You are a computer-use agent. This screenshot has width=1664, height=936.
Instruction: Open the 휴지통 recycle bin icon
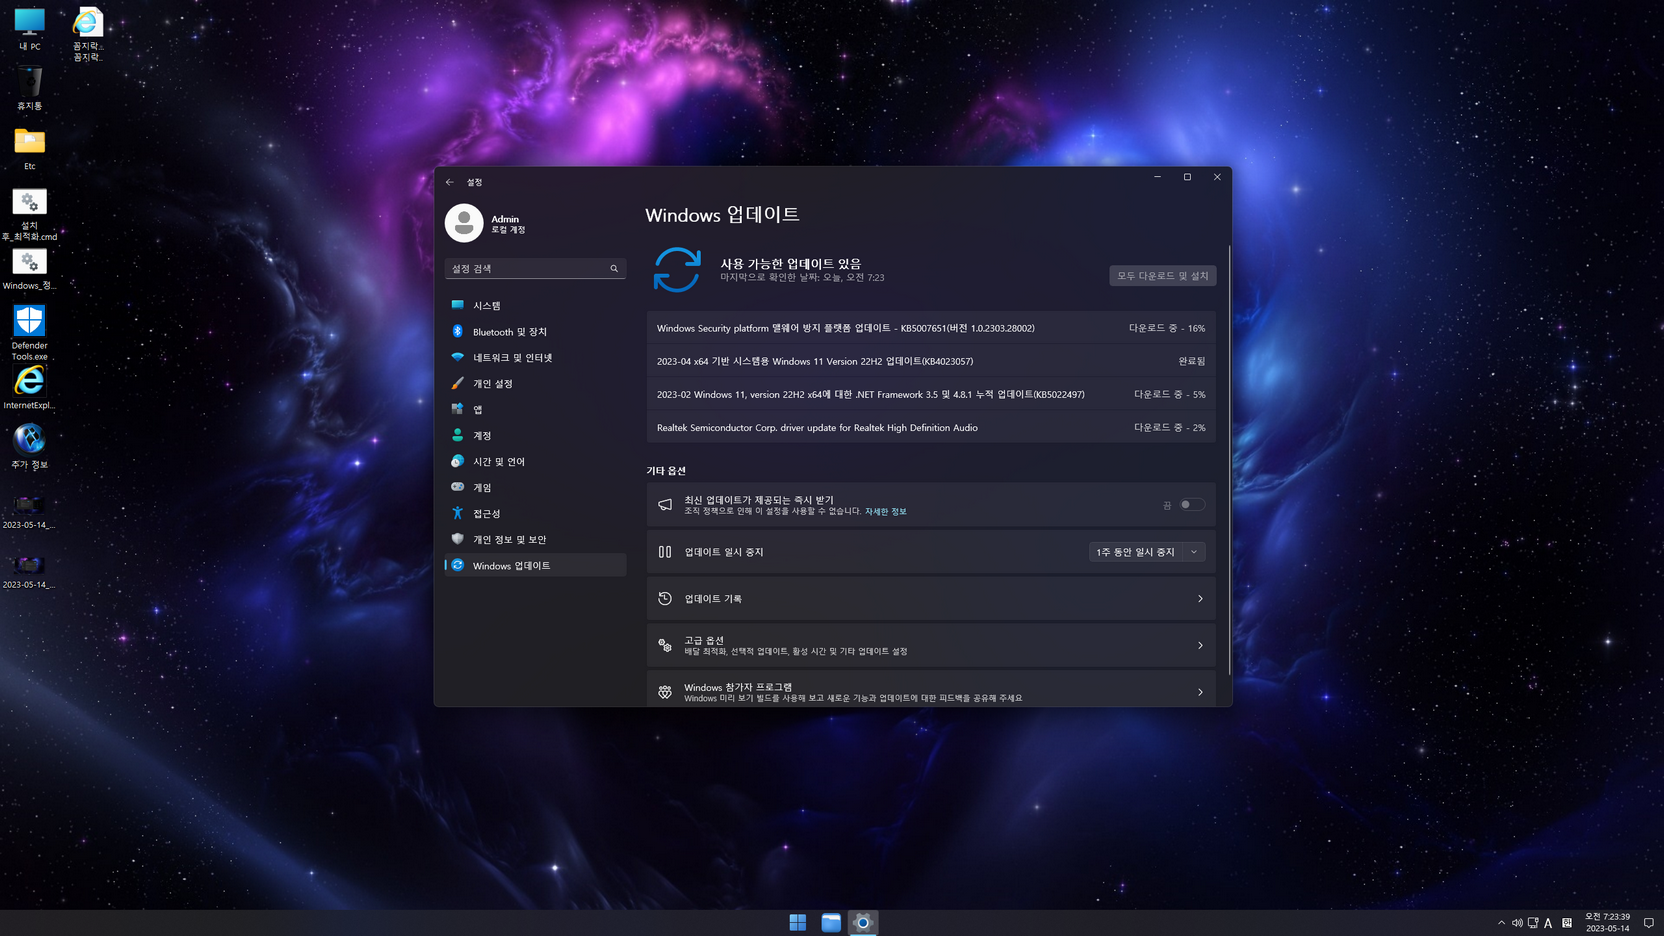point(29,88)
